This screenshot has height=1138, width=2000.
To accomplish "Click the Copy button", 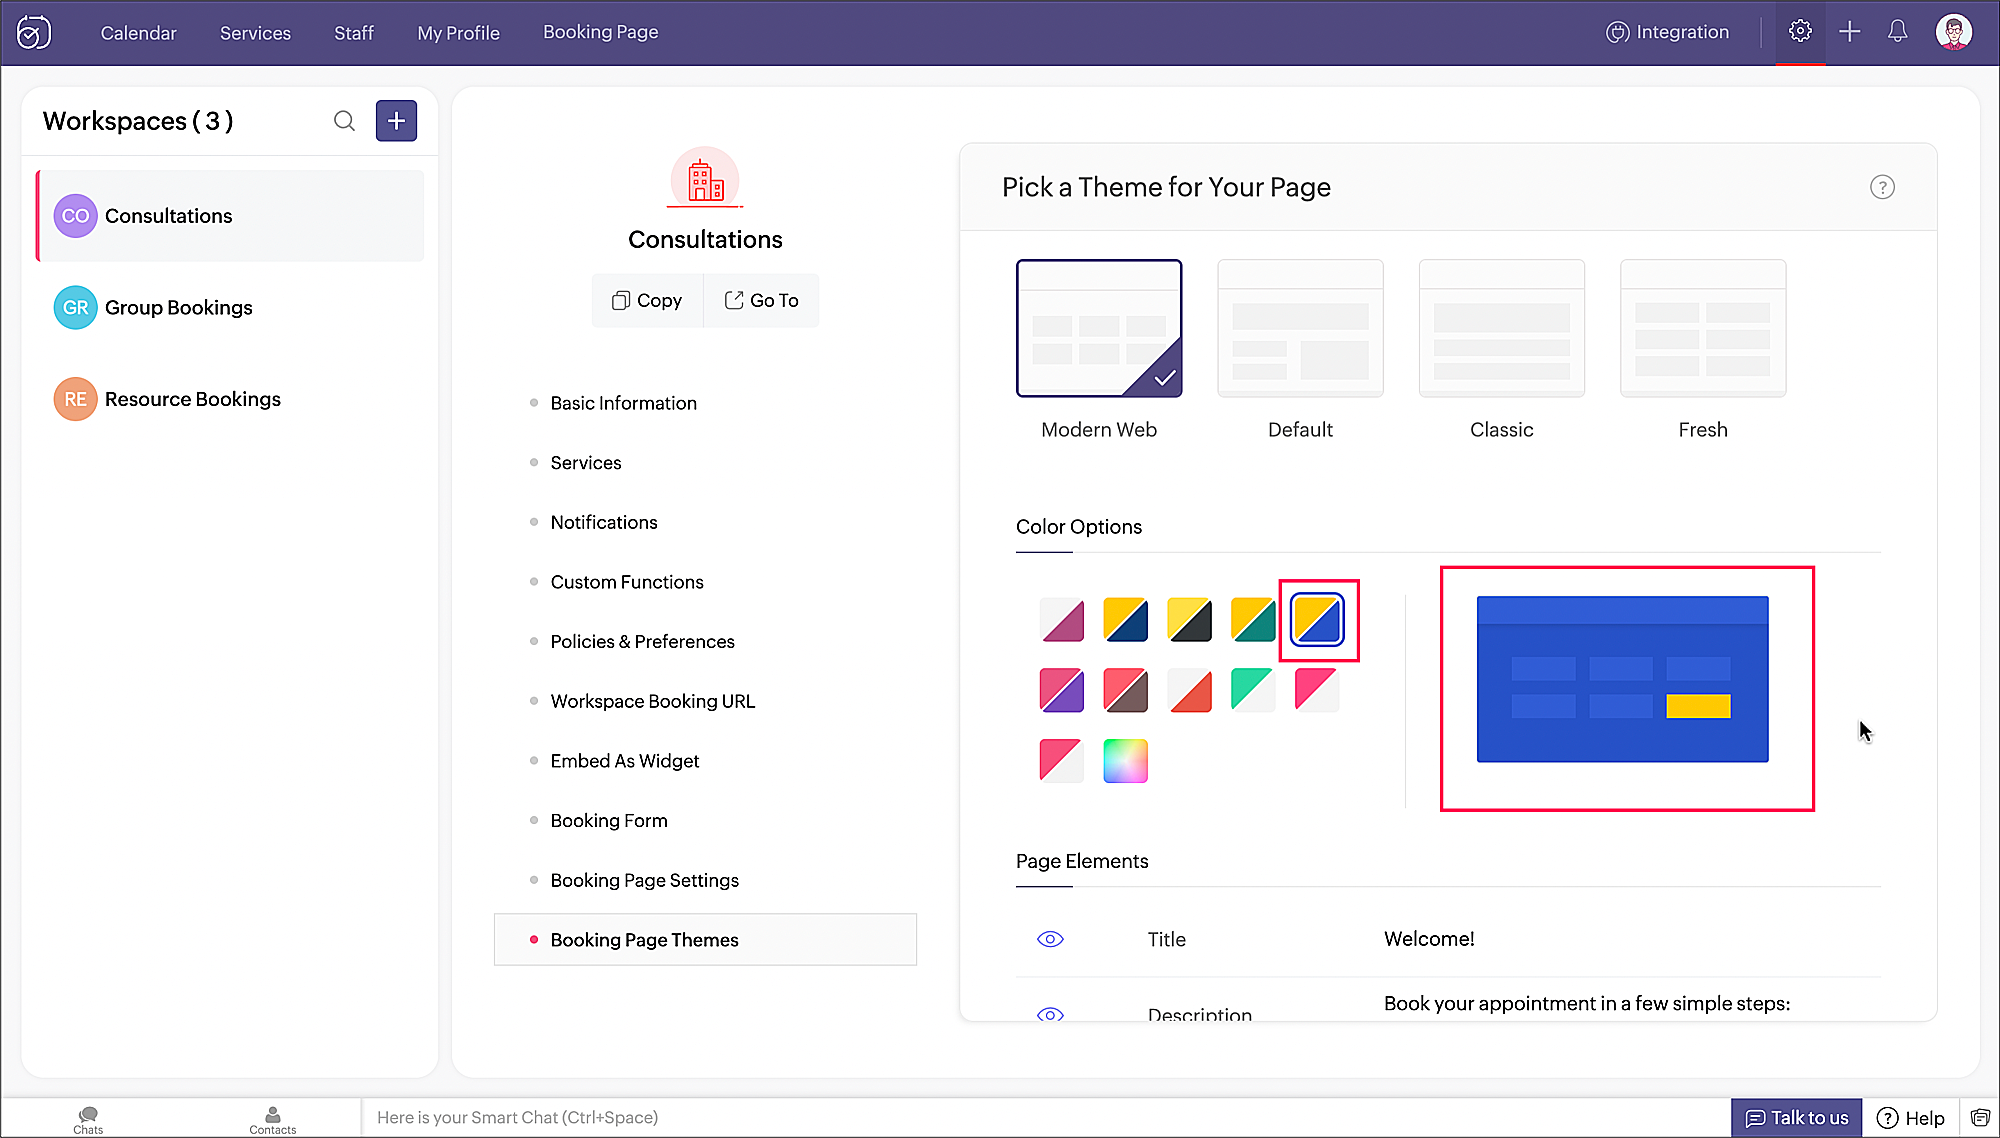I will [647, 300].
